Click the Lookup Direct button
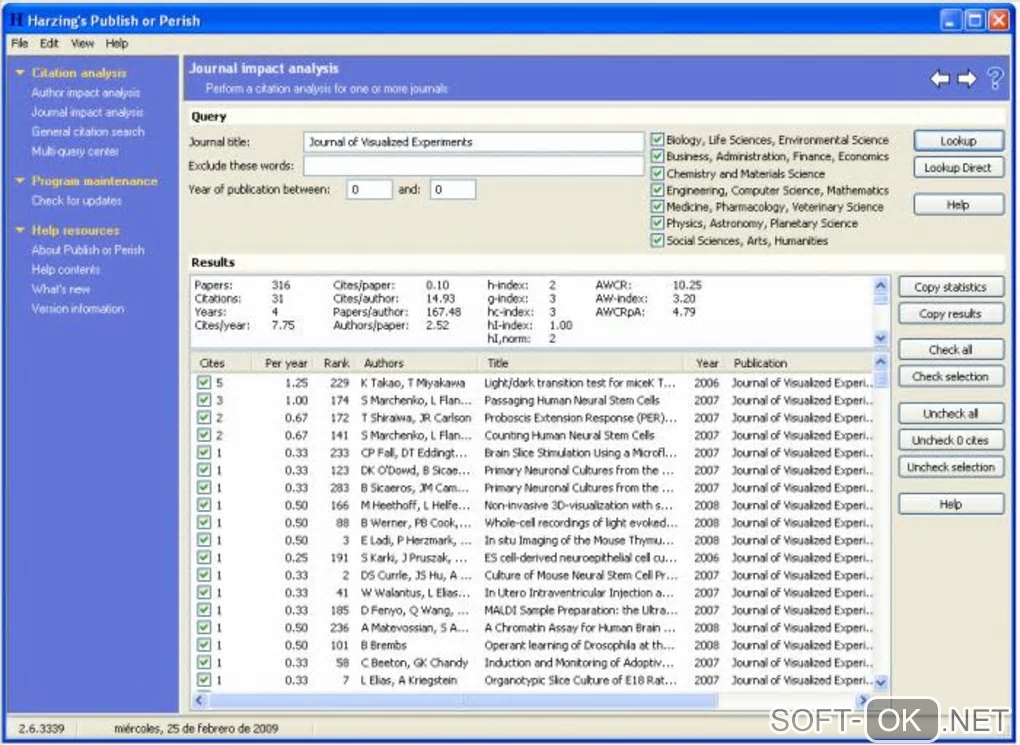 coord(958,168)
